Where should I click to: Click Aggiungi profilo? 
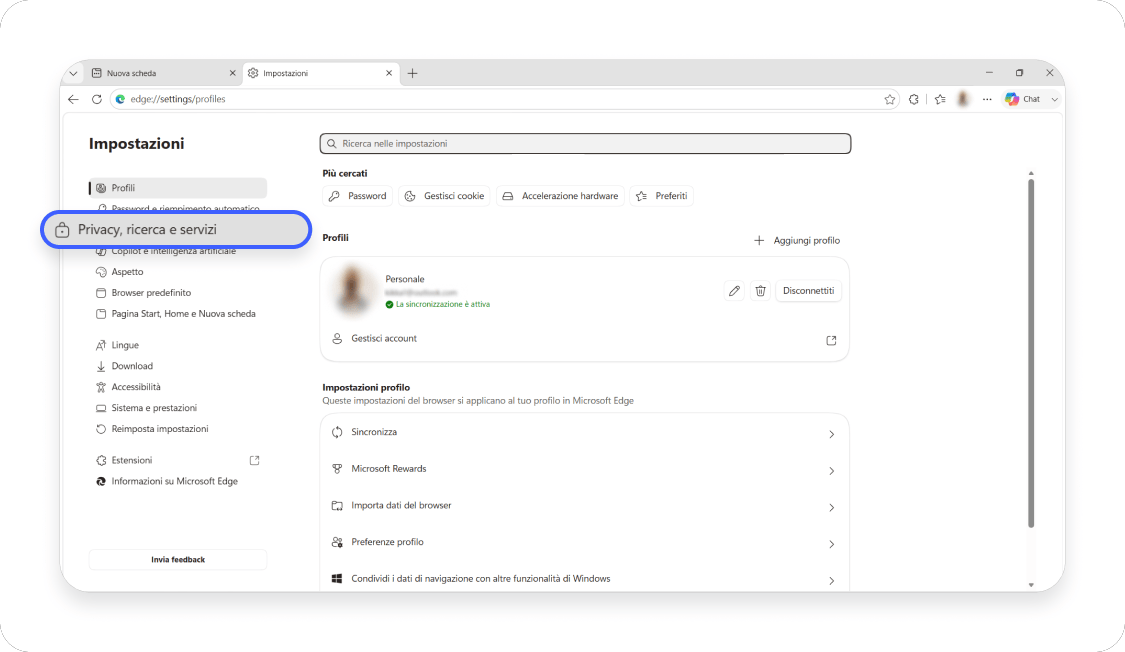(797, 240)
